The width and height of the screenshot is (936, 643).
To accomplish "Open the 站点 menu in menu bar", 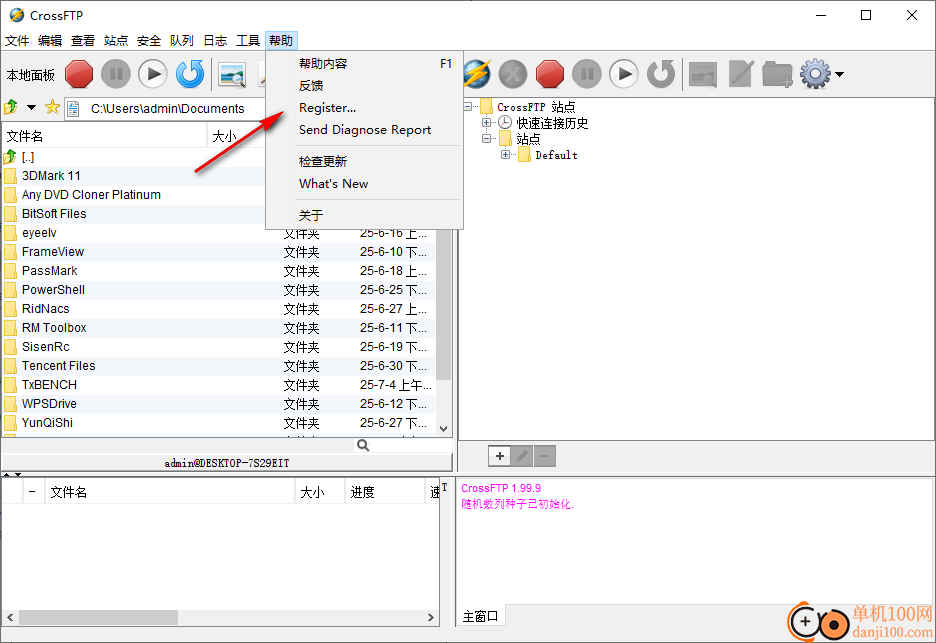I will click(x=116, y=41).
